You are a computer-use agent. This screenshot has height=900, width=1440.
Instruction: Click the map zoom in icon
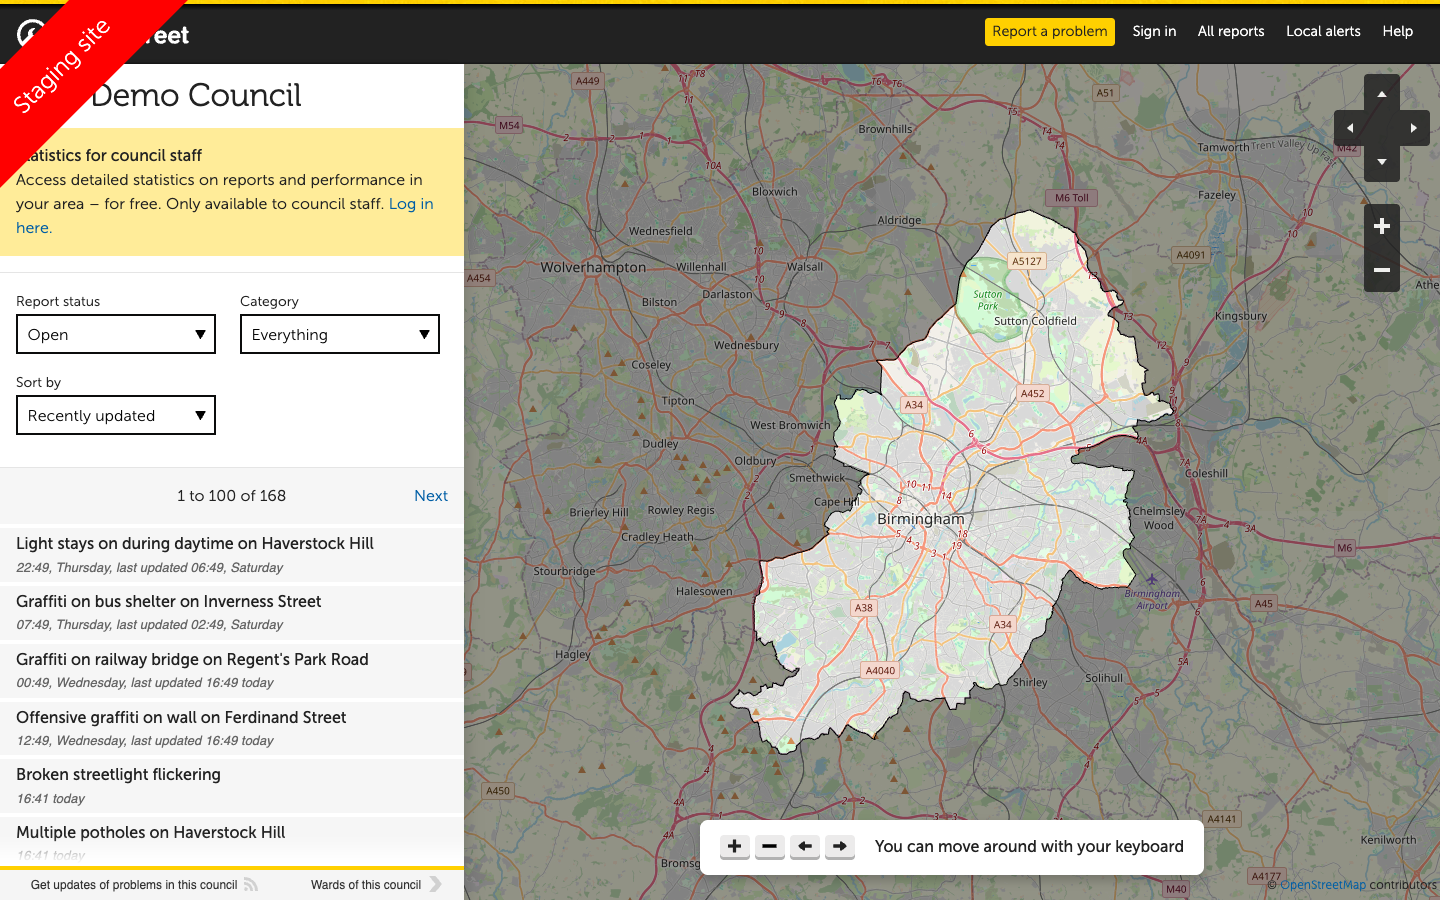pyautogui.click(x=1381, y=225)
